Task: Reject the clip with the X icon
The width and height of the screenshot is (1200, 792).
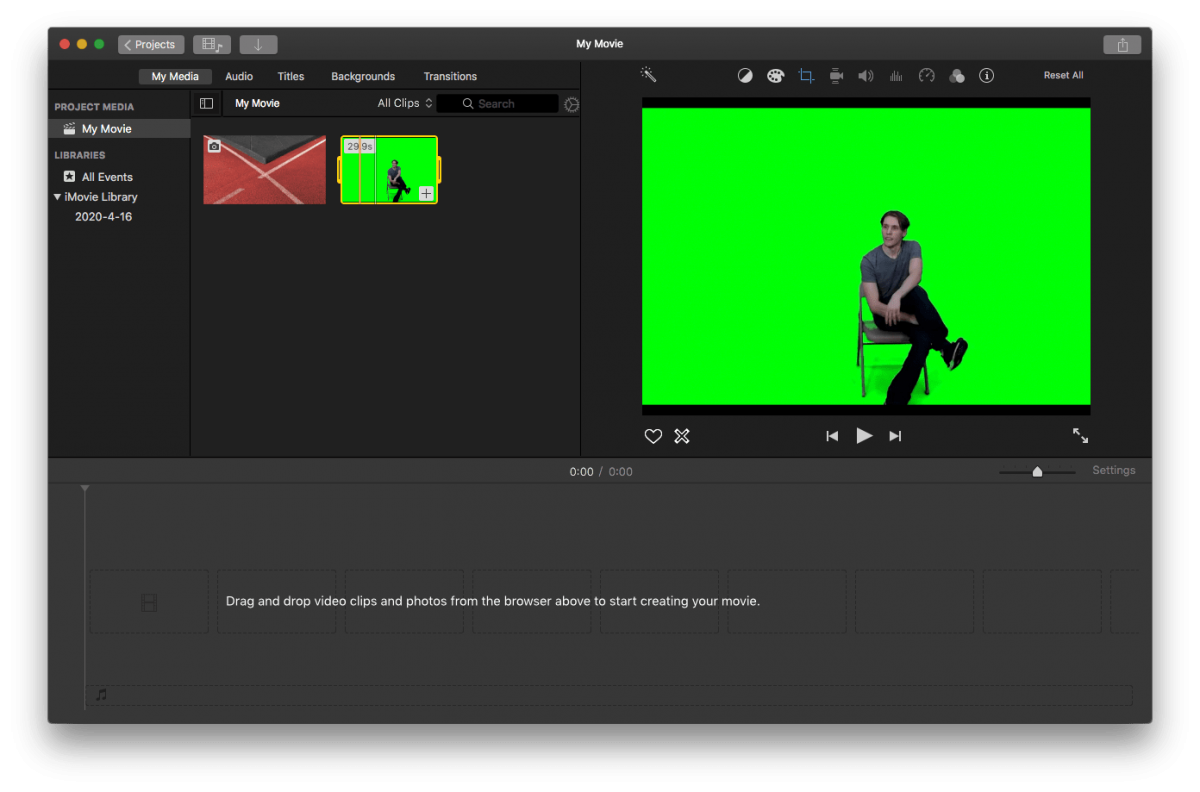Action: [x=682, y=436]
